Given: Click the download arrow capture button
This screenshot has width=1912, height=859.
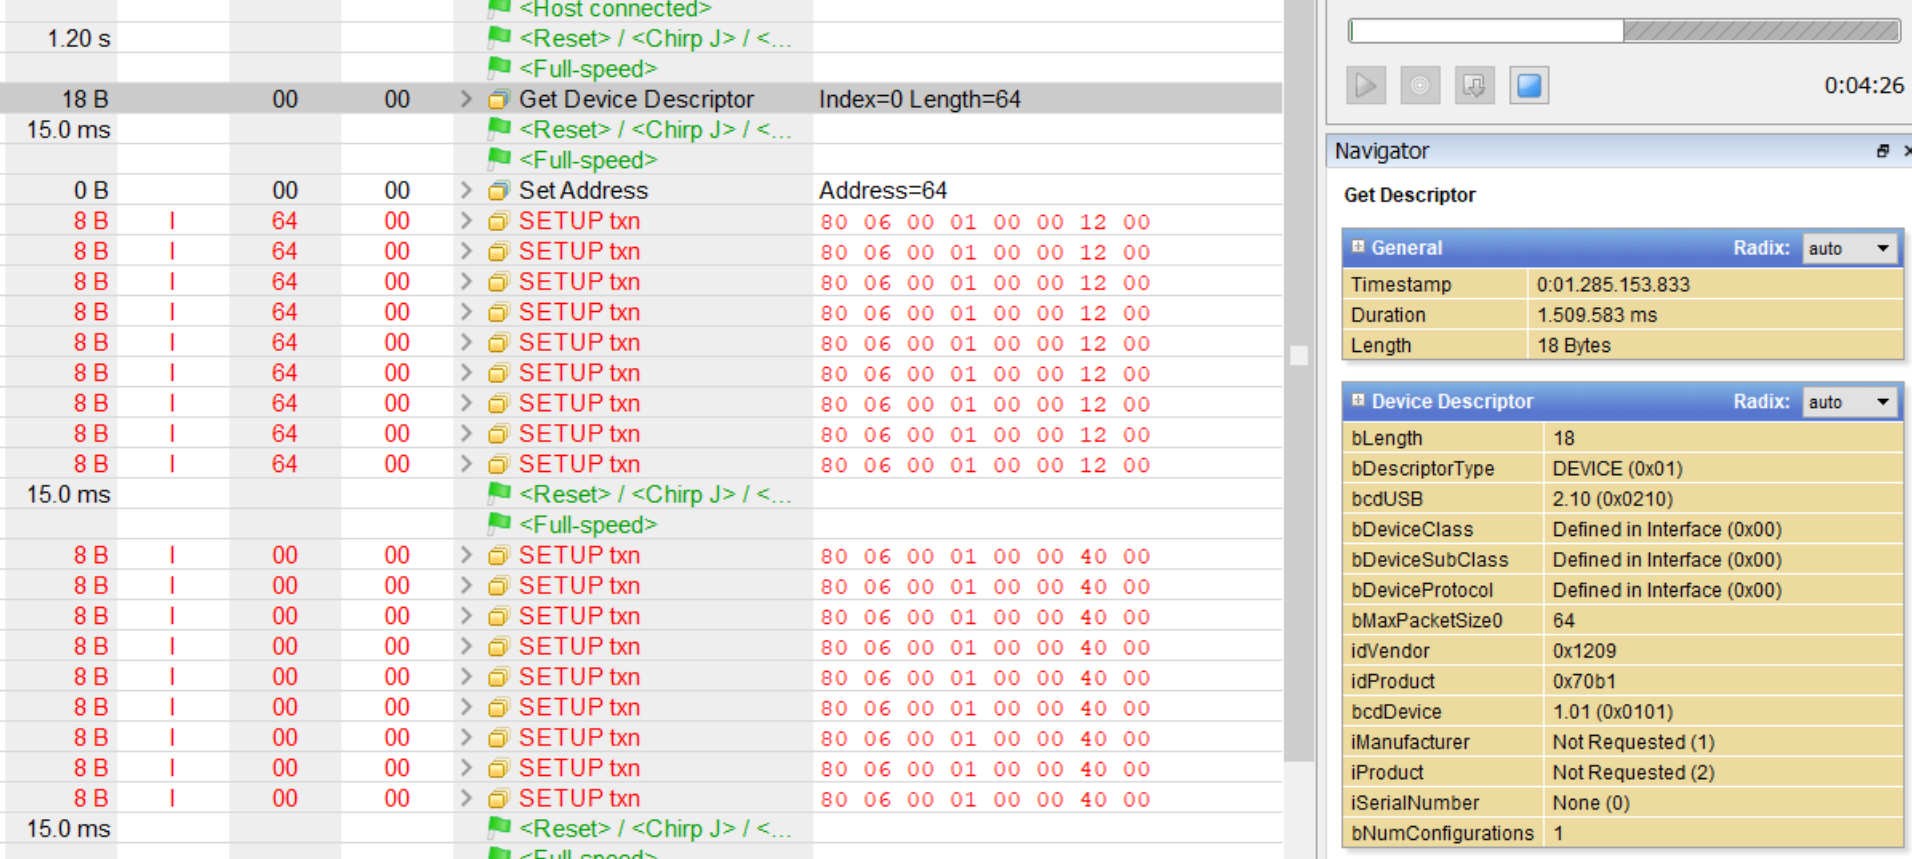Looking at the screenshot, I should 1474,85.
